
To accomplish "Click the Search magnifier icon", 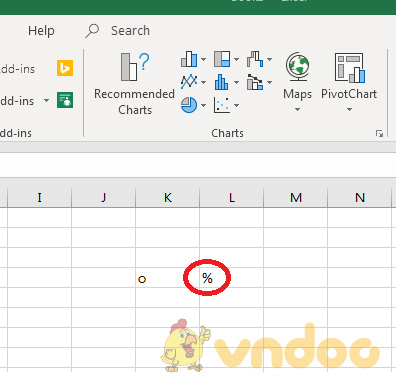I will [92, 31].
